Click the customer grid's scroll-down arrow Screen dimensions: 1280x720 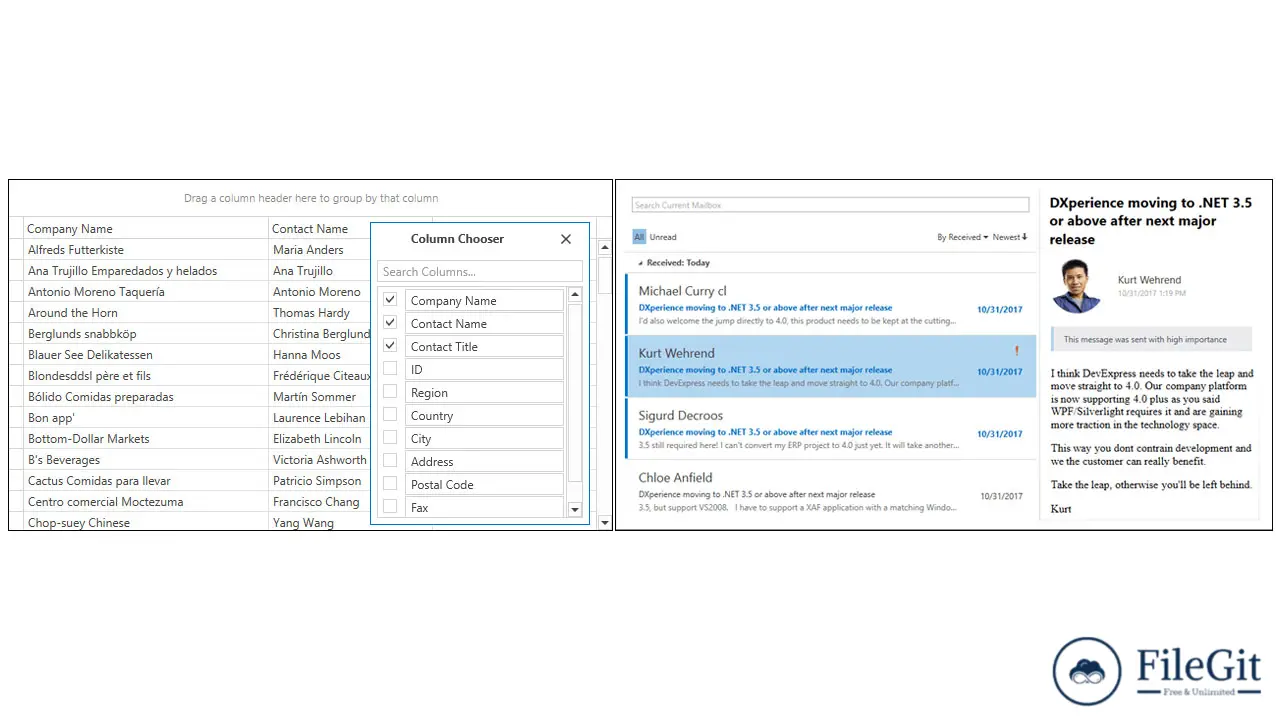point(604,523)
